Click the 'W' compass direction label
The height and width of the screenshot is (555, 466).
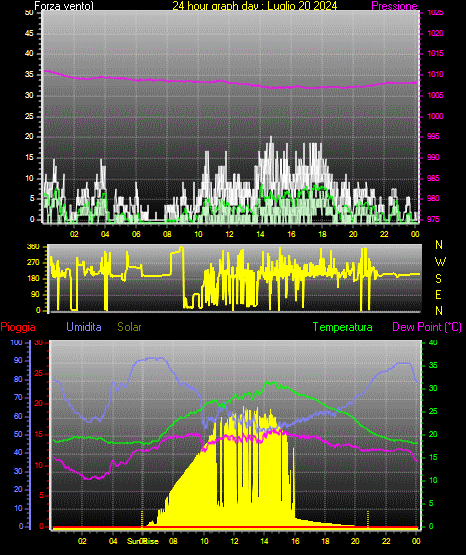point(440,262)
